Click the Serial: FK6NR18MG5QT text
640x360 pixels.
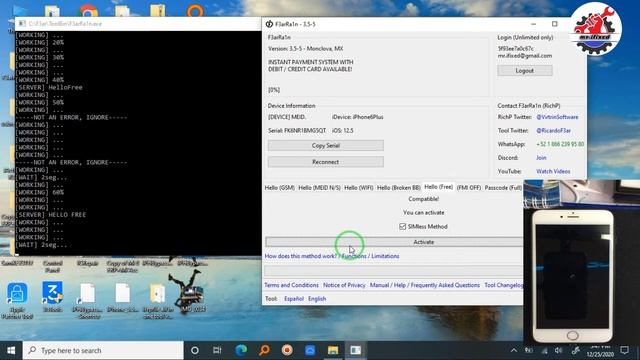tap(297, 130)
